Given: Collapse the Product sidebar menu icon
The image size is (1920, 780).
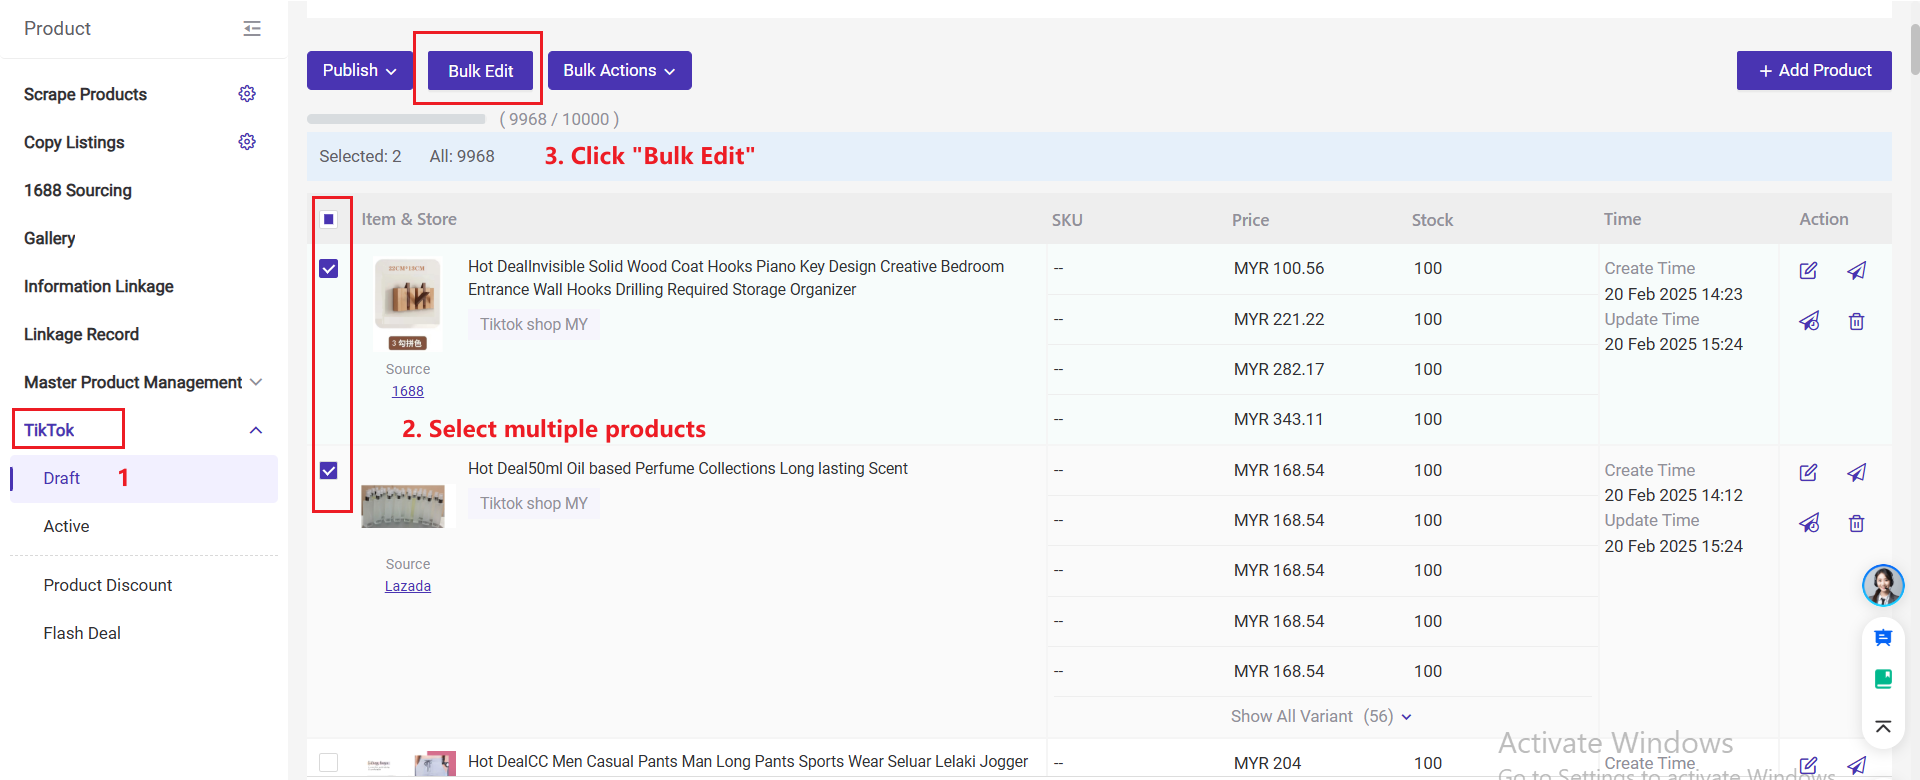Looking at the screenshot, I should coord(252,29).
